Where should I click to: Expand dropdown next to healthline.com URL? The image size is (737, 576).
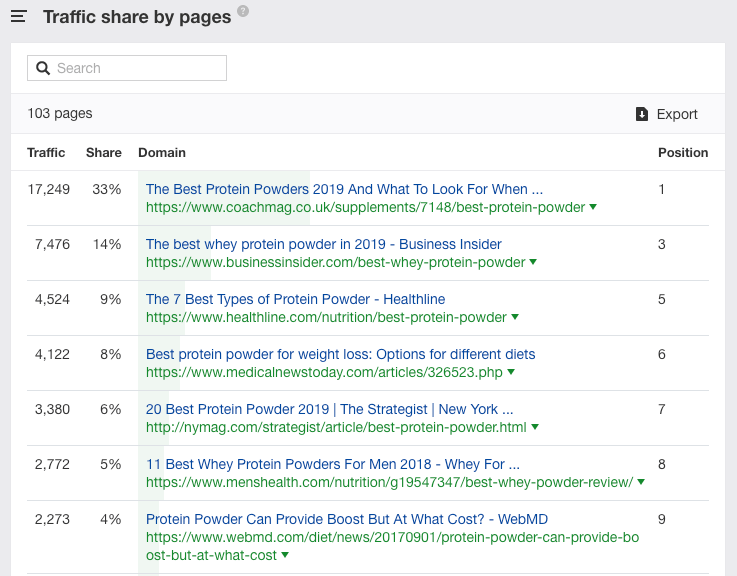pos(515,317)
